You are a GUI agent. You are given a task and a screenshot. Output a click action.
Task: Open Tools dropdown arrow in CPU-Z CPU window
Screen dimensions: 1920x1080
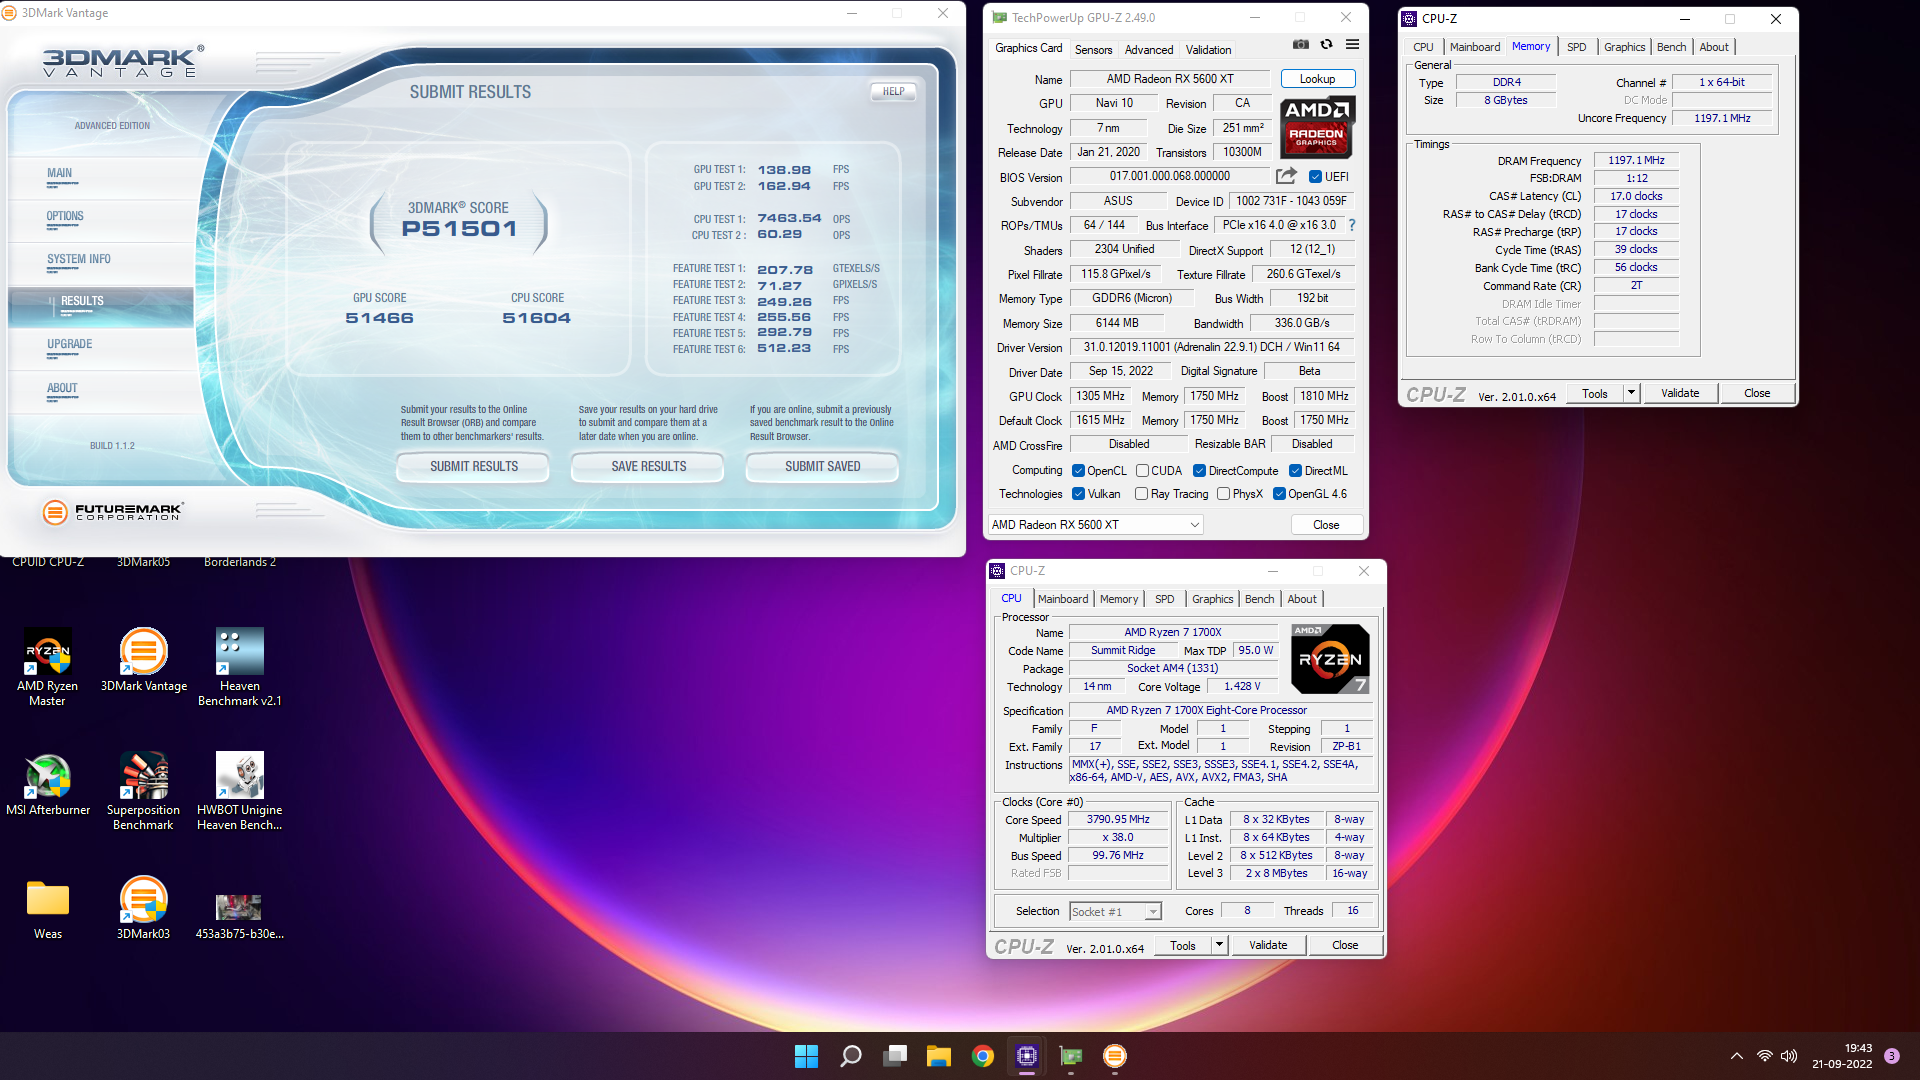[1219, 945]
